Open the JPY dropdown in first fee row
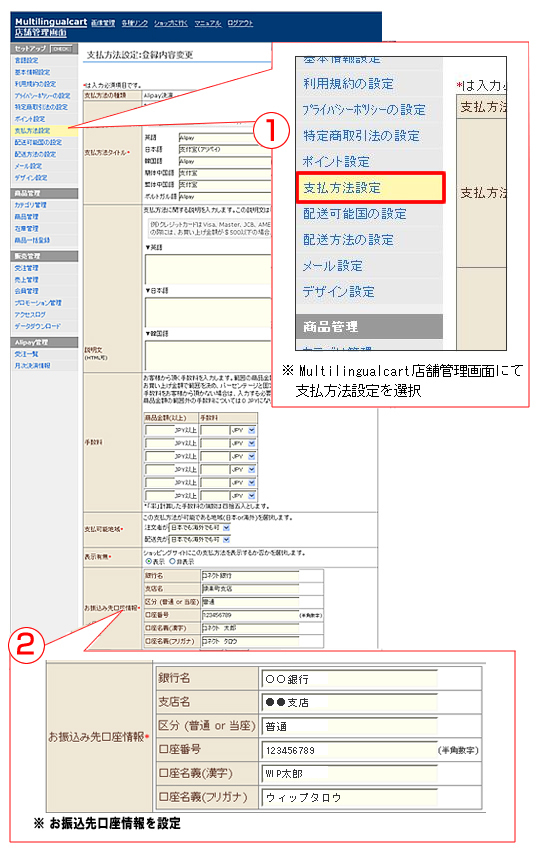 tap(242, 430)
